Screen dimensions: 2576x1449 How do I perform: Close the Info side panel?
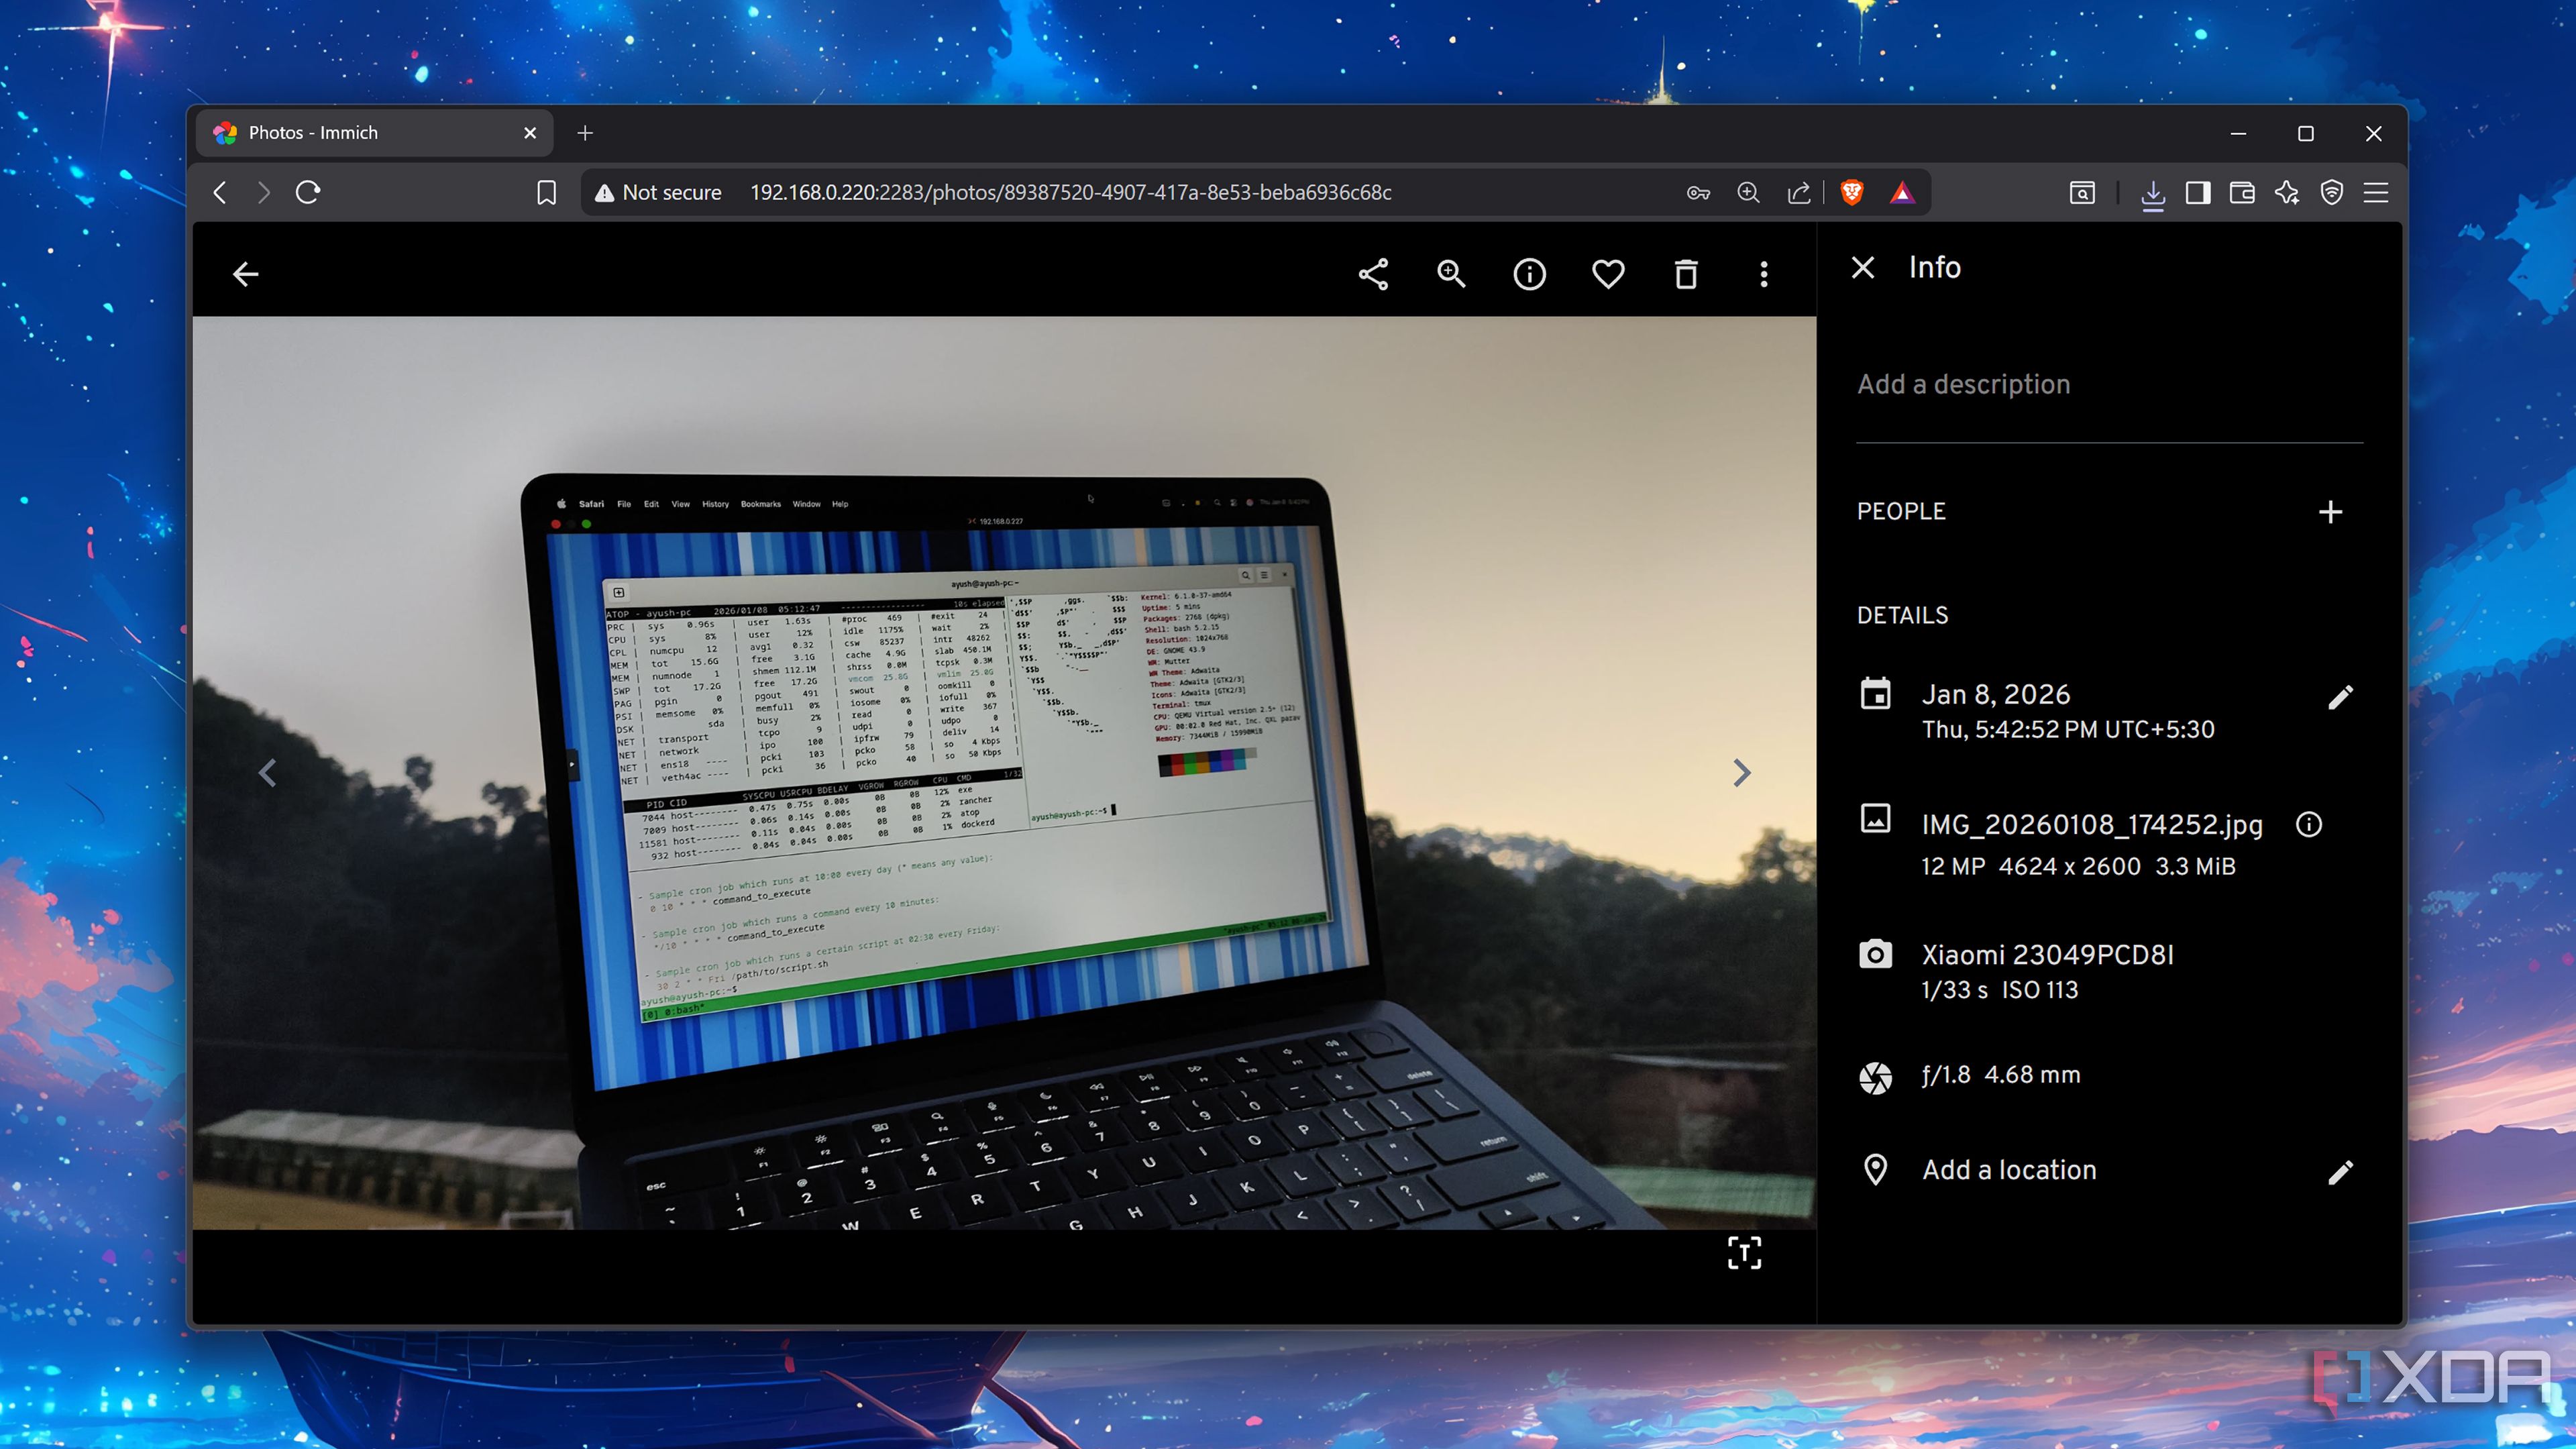1862,268
